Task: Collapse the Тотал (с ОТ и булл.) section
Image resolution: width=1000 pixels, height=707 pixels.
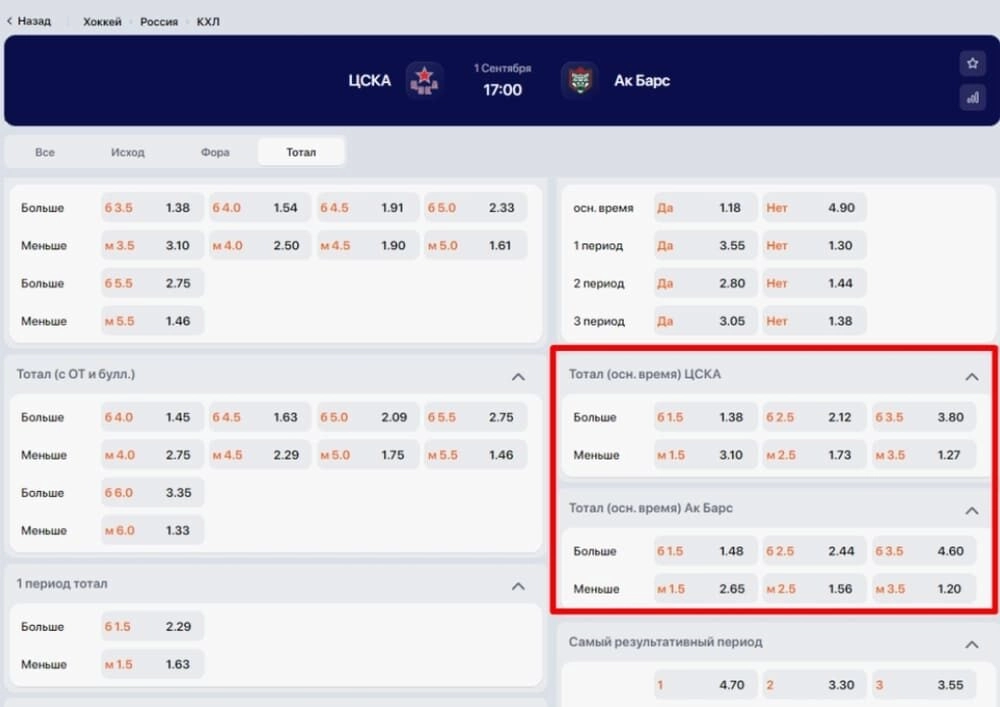Action: coord(518,377)
